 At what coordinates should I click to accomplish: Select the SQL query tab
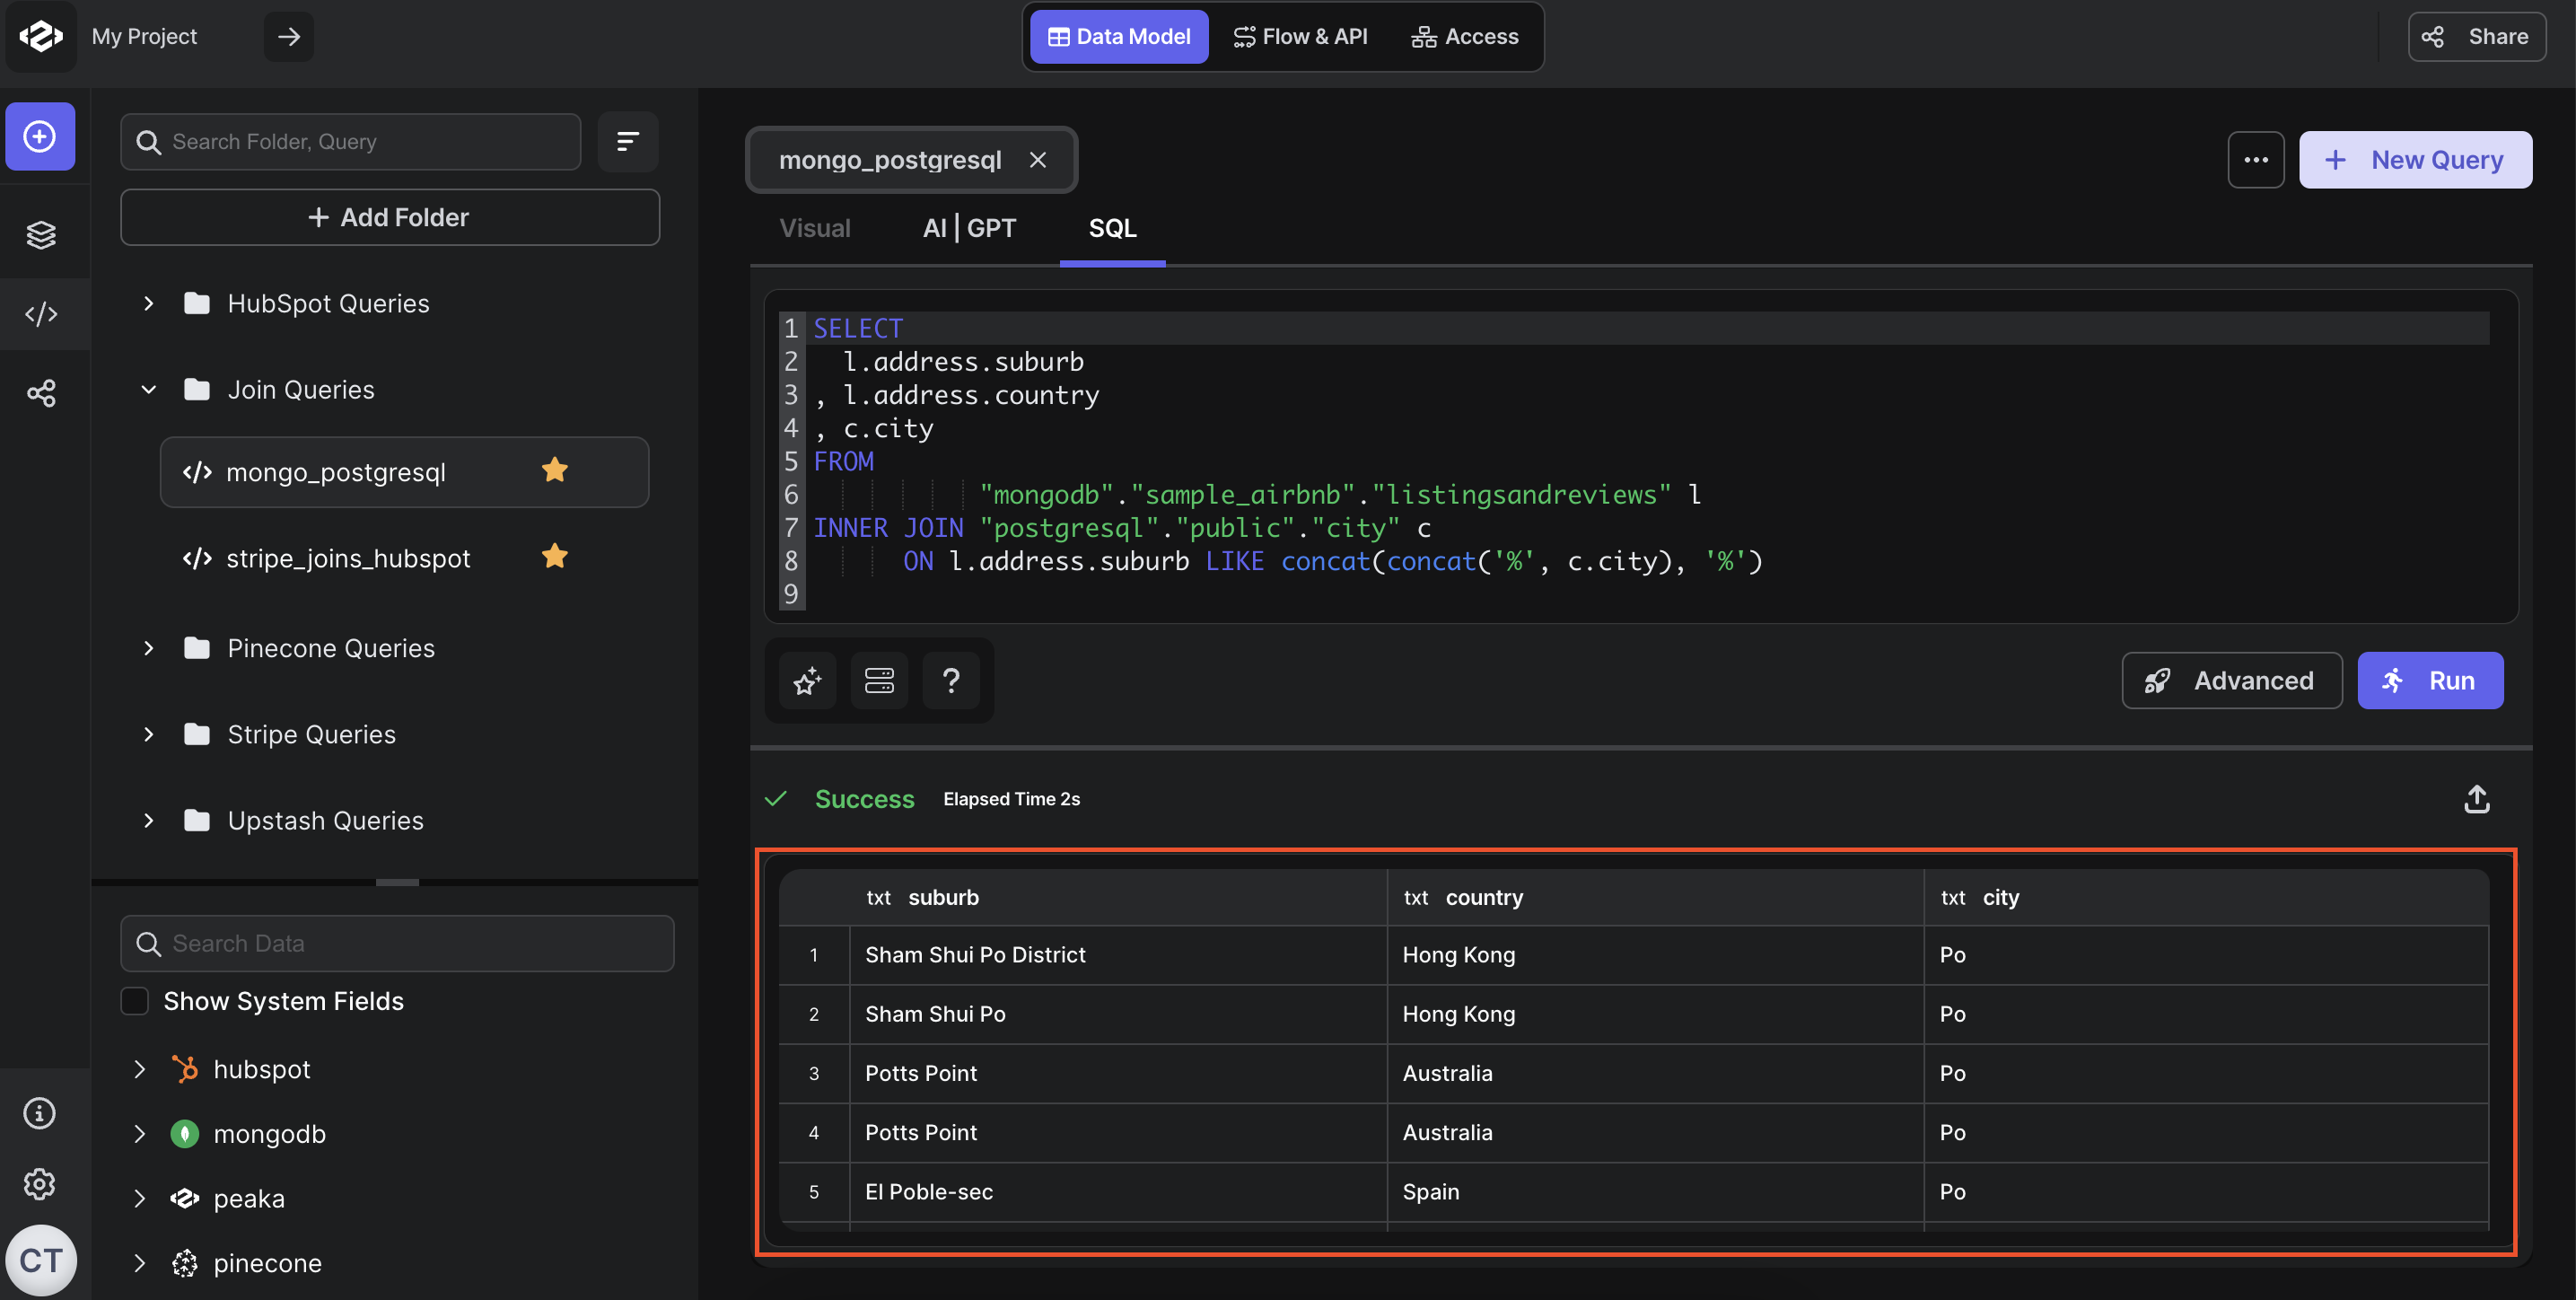[x=1112, y=229]
